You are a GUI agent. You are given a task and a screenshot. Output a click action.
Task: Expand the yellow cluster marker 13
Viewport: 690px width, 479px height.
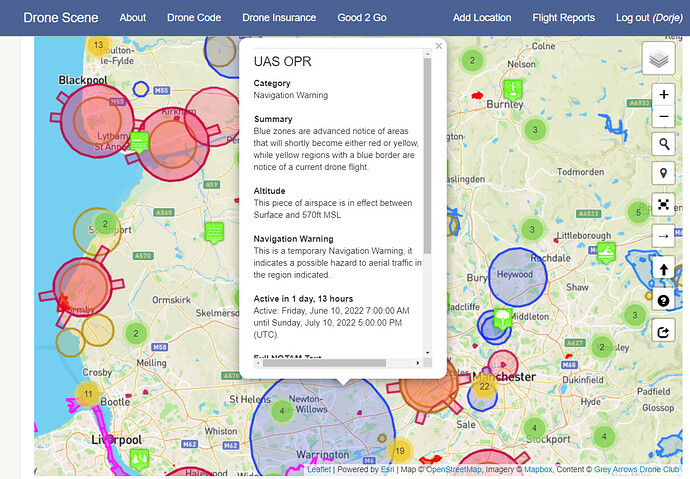tap(98, 45)
